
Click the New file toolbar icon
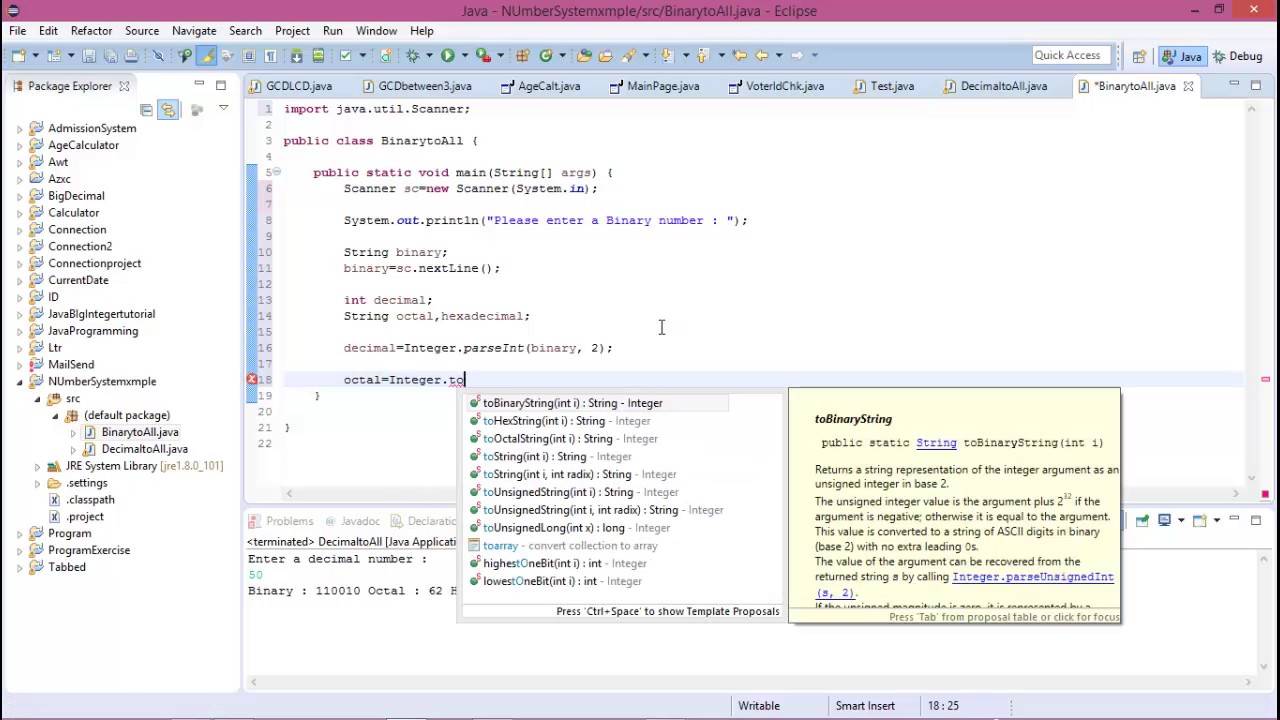click(18, 55)
